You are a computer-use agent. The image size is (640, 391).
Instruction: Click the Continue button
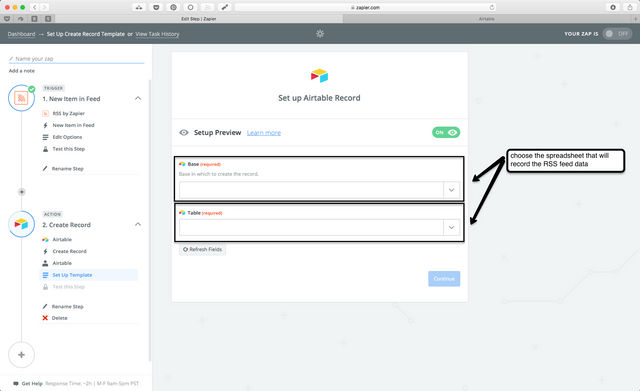click(444, 279)
